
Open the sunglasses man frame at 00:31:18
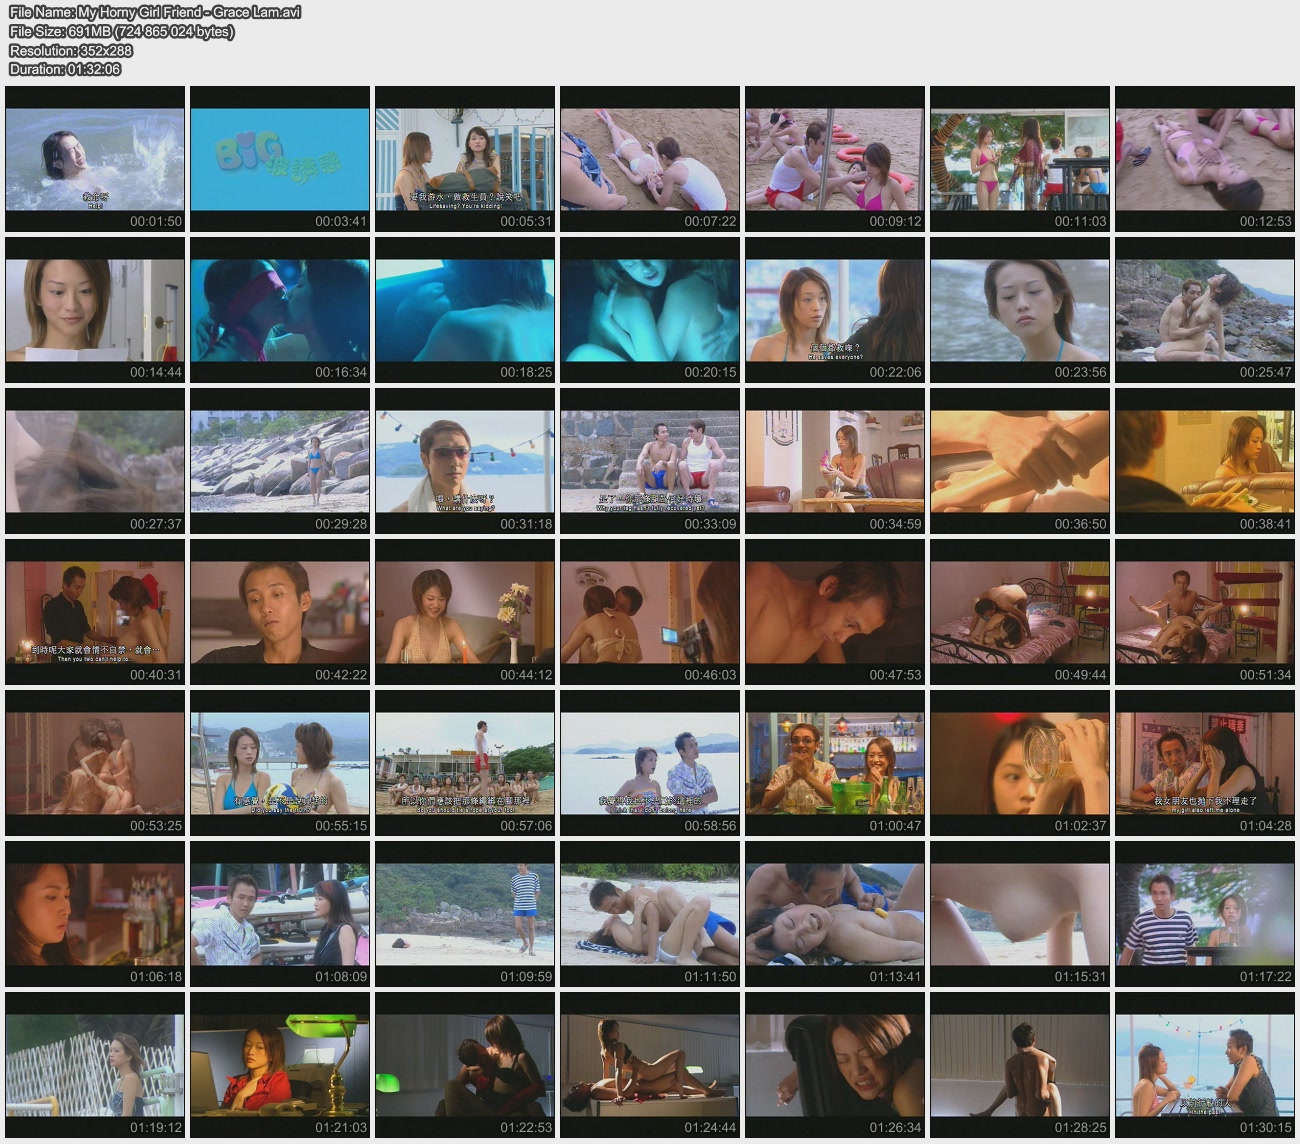[465, 461]
